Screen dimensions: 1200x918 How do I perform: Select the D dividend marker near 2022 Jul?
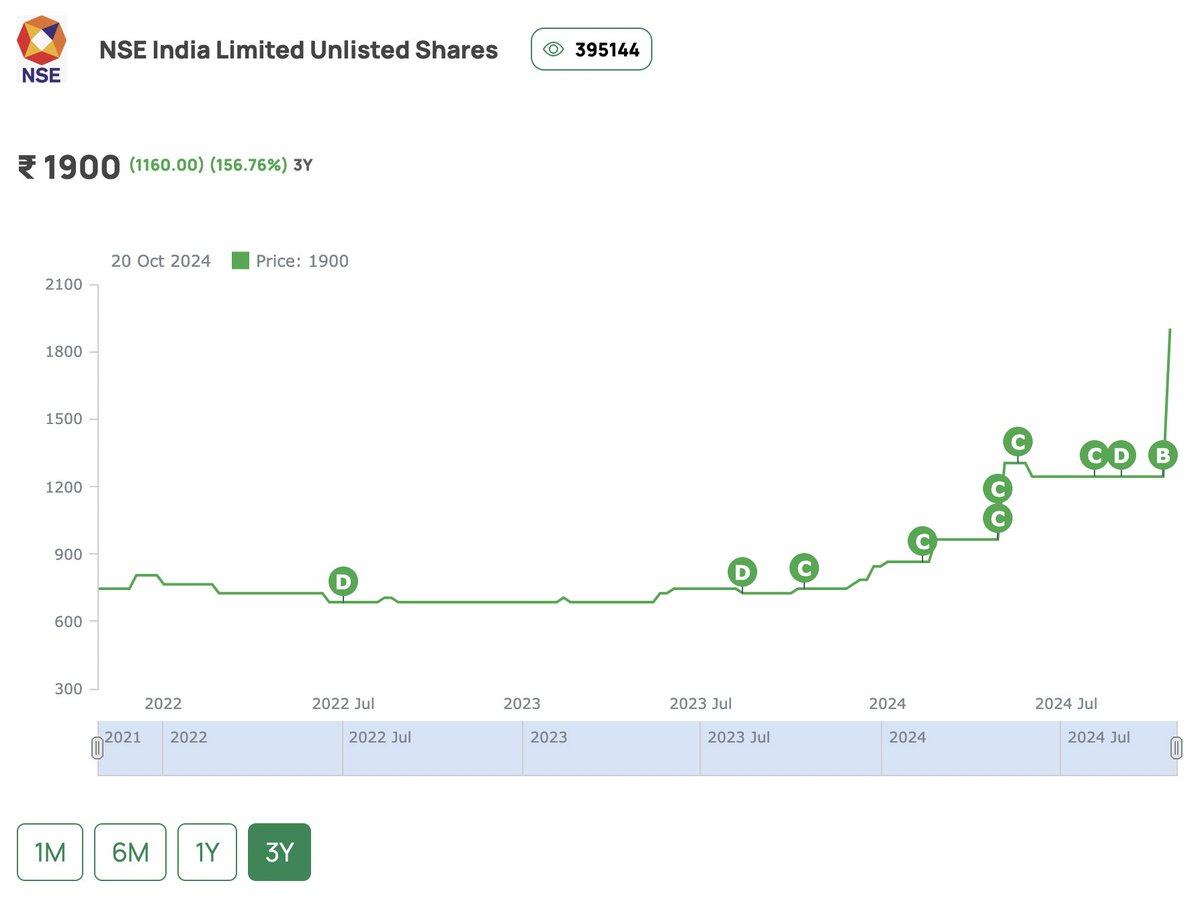(x=343, y=581)
